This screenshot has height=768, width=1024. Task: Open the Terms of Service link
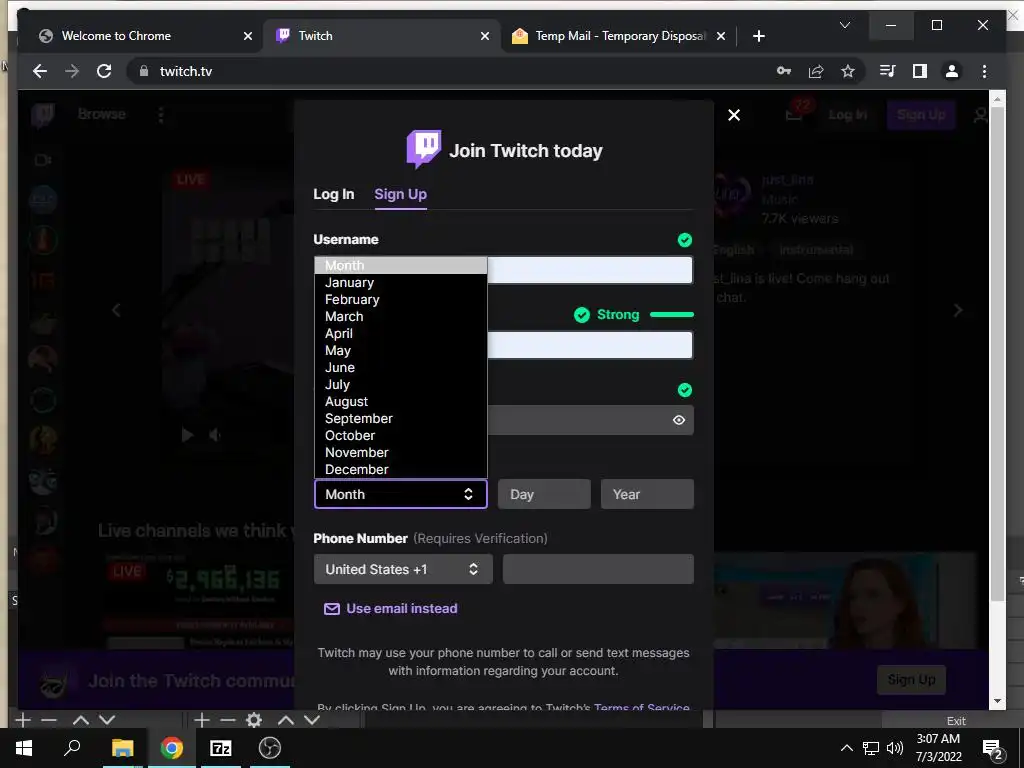point(641,707)
